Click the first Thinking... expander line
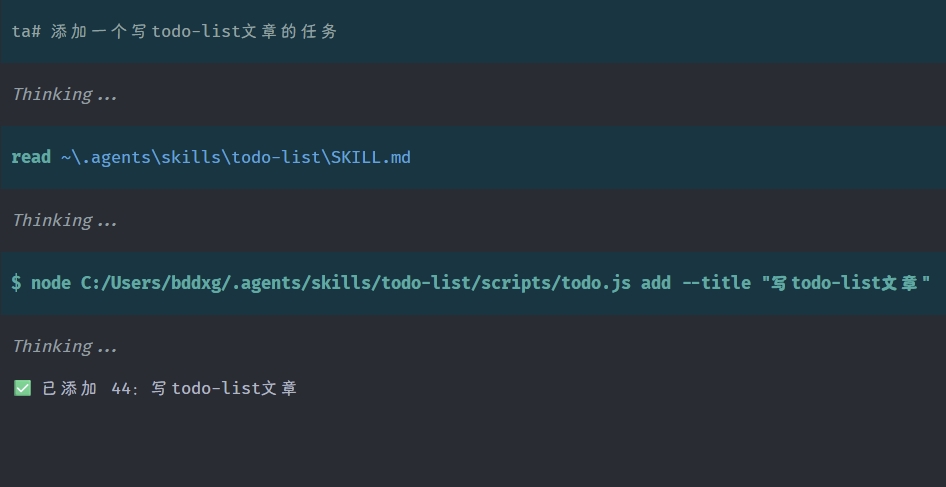Viewport: 946px width, 487px height. 65,95
